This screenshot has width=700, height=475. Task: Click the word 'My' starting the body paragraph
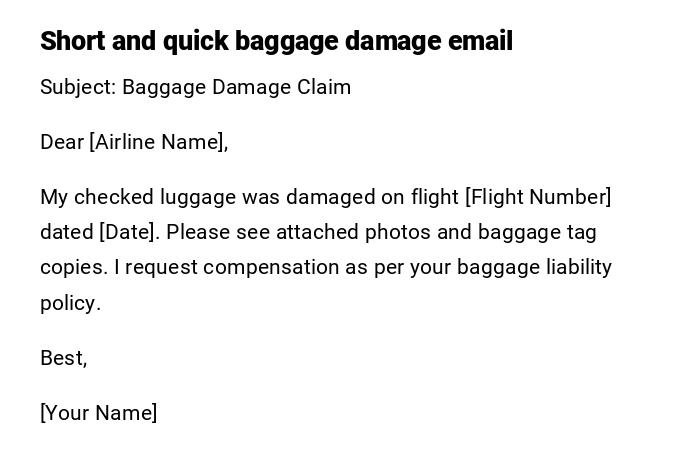coord(53,197)
